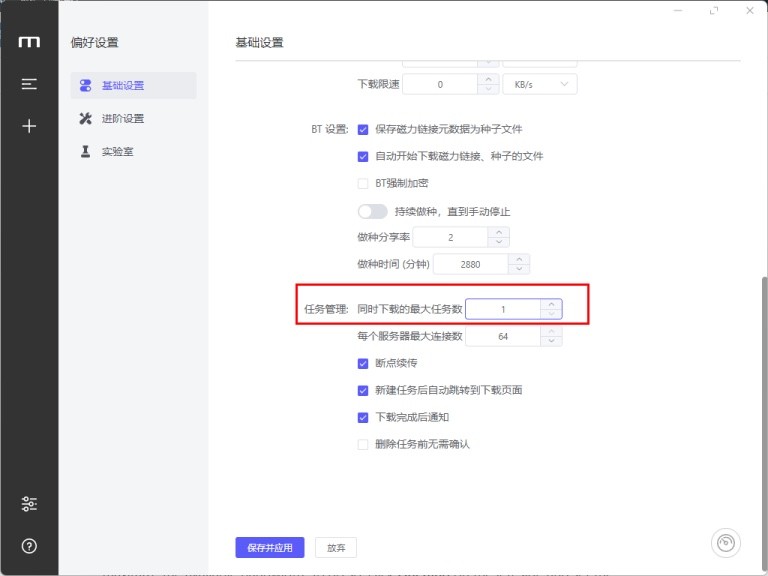Click the speedometer icon at bottom right
Screen dimensions: 768x576
(725, 543)
